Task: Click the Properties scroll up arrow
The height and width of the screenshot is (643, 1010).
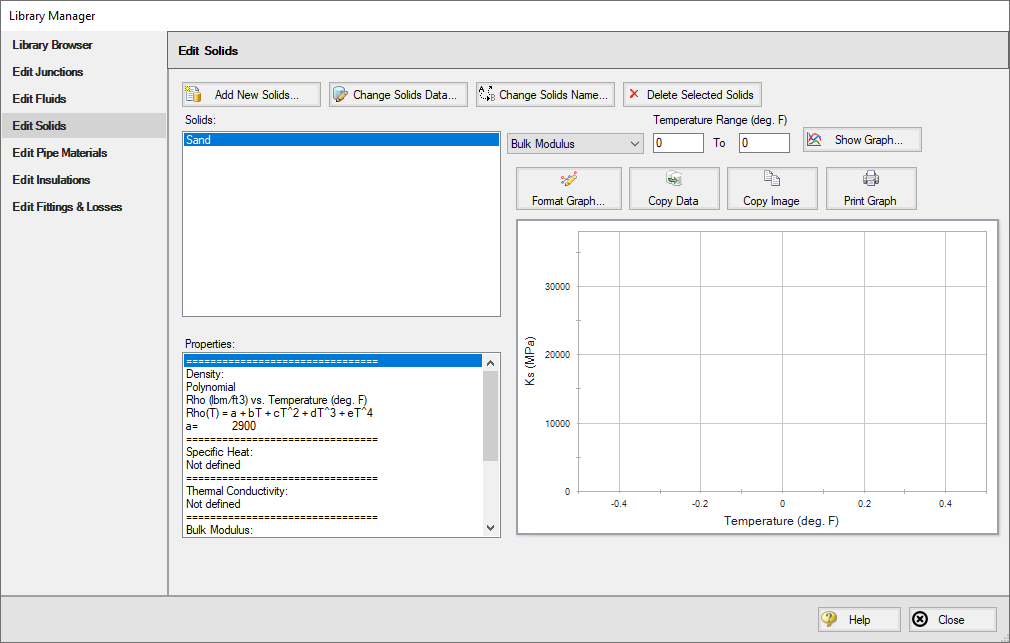Action: click(x=491, y=363)
